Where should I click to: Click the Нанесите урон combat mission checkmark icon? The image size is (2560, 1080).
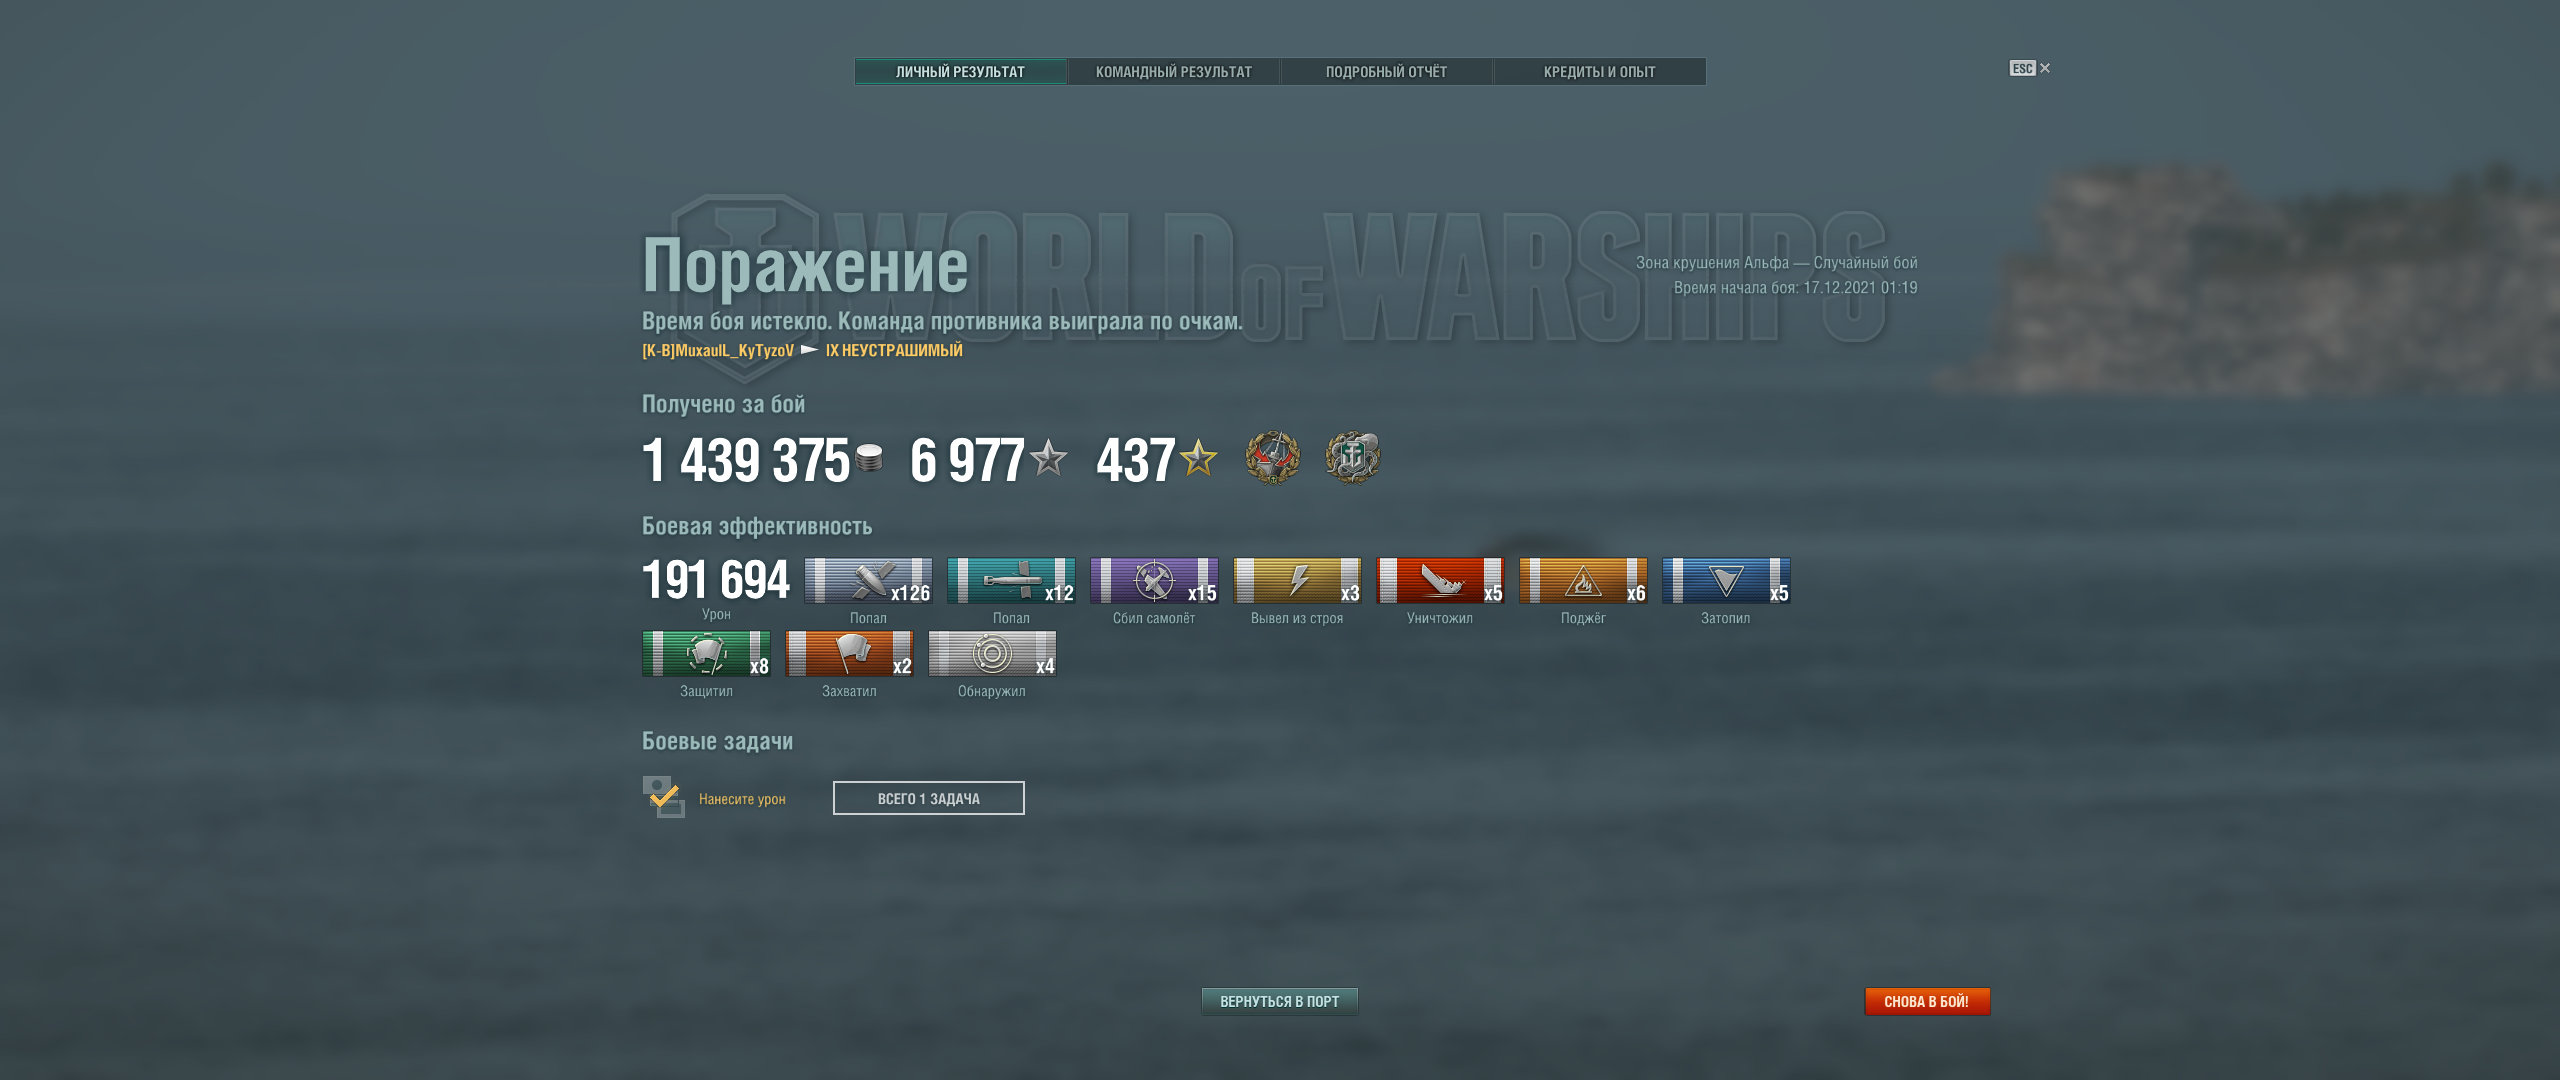[x=663, y=797]
